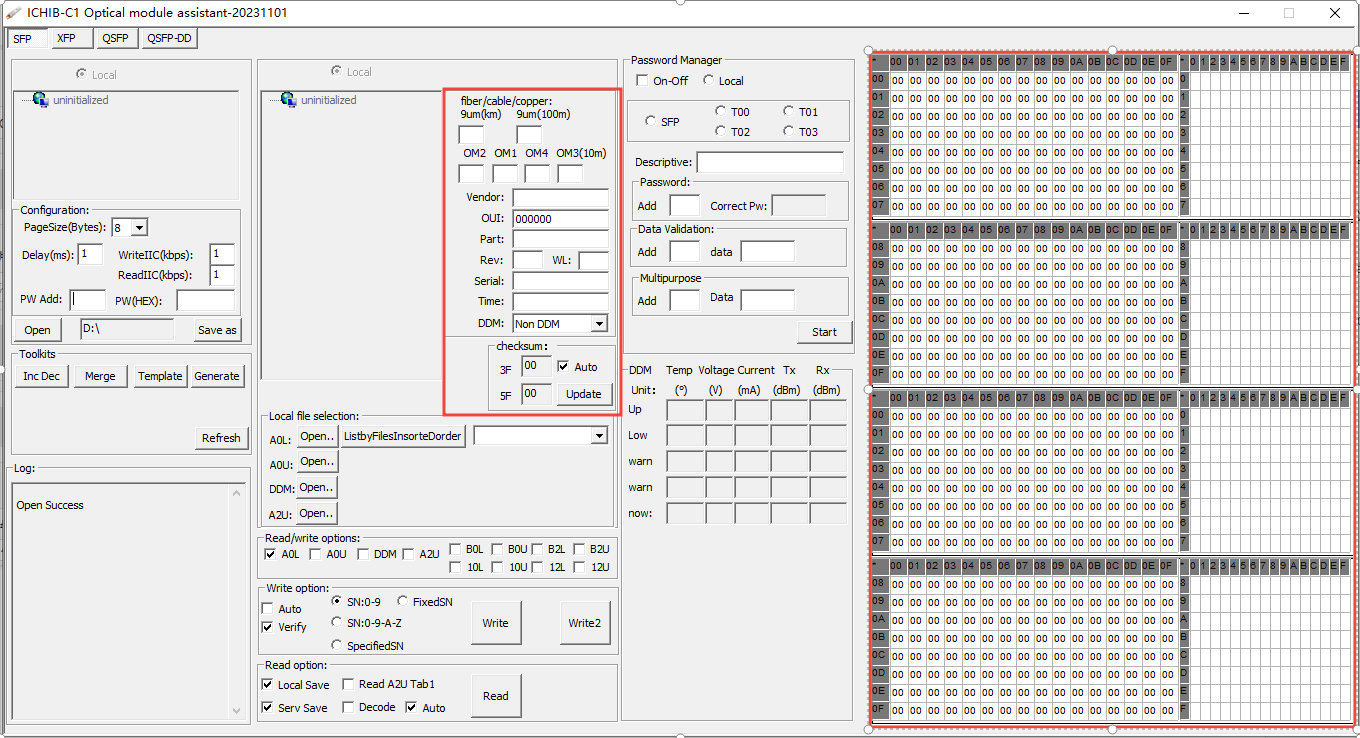Switch to the XFP tab
1360x738 pixels.
70,37
